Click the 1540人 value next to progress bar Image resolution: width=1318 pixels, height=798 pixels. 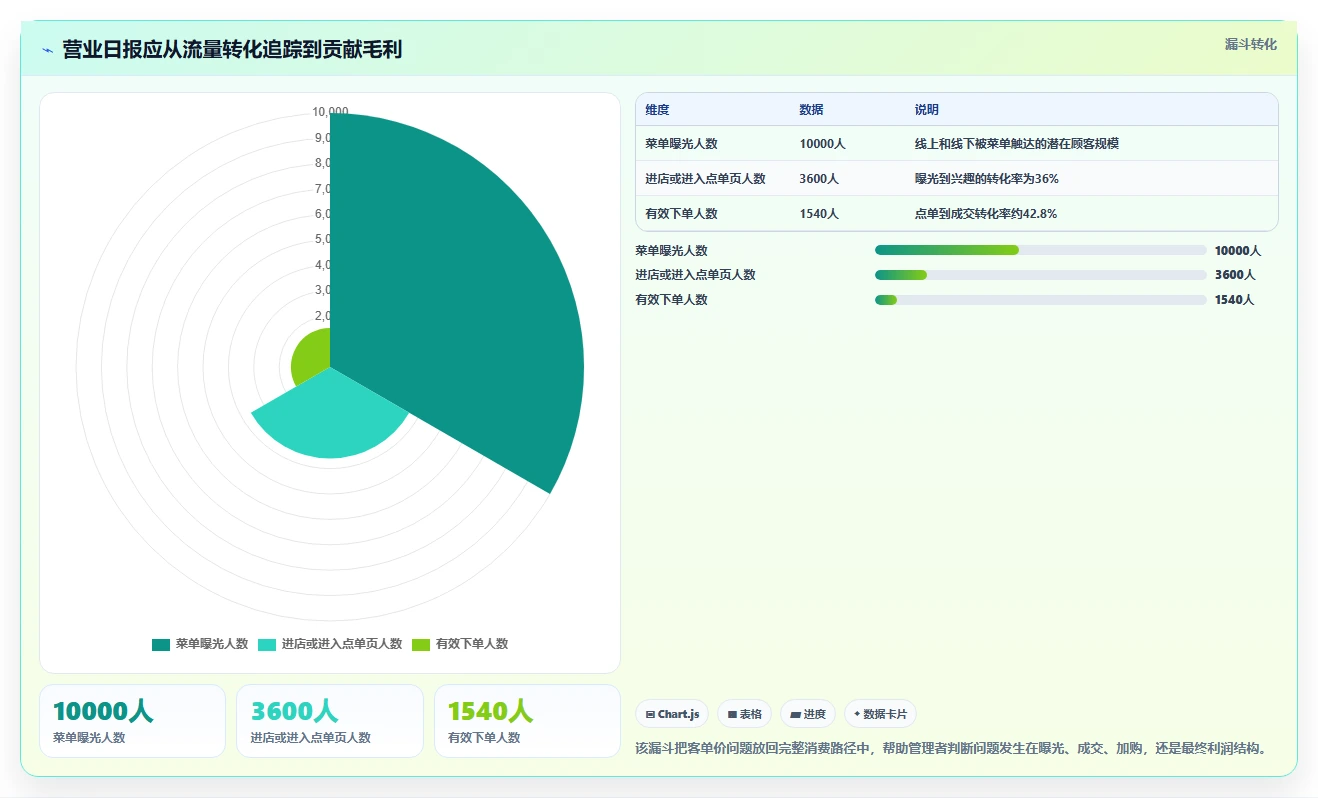1234,300
